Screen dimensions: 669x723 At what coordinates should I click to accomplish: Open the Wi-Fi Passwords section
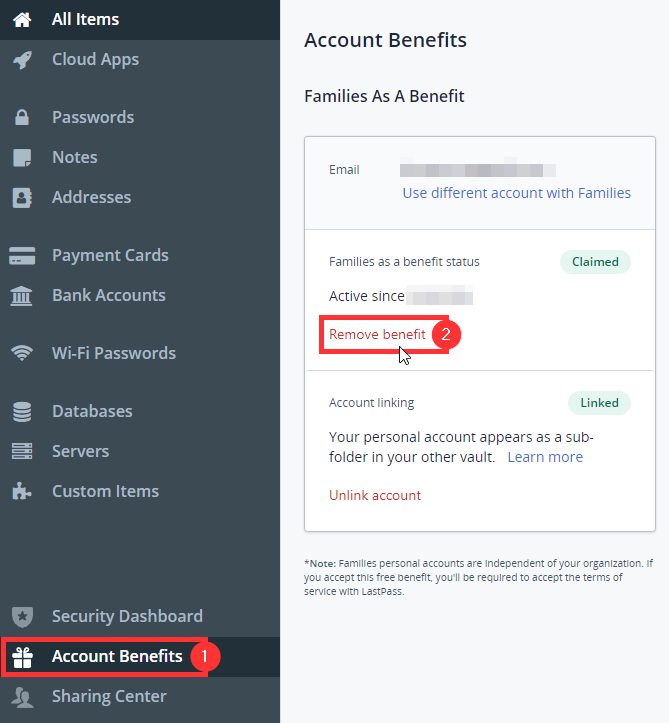coord(114,353)
